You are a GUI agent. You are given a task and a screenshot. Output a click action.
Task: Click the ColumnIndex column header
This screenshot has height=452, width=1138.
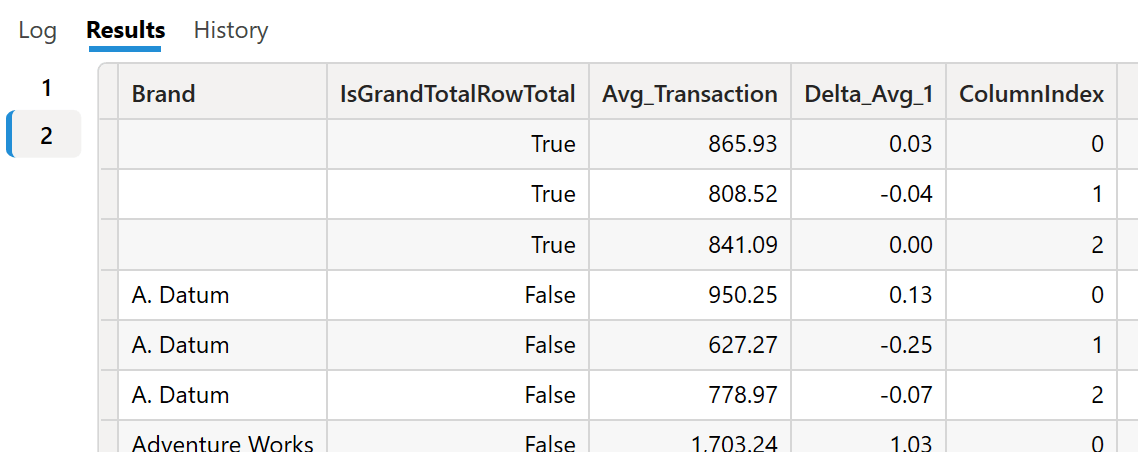point(1032,94)
